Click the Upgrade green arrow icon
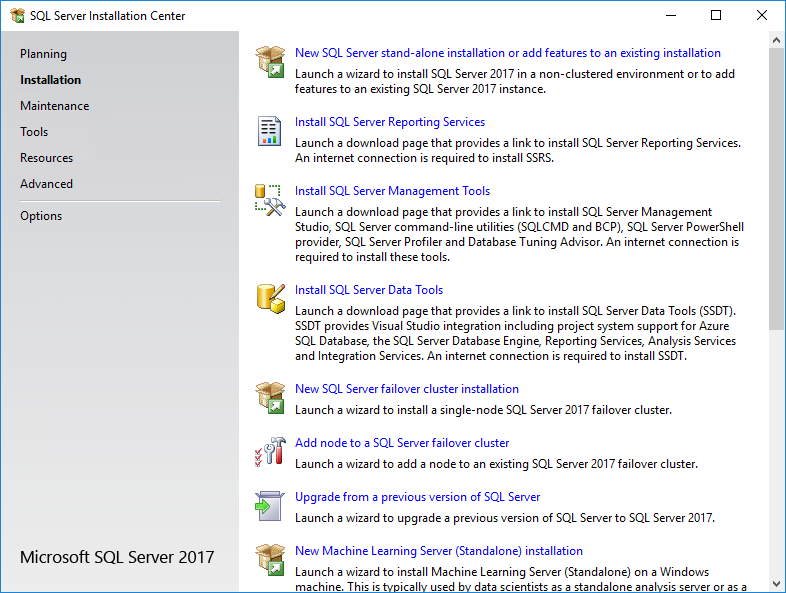 pos(270,506)
